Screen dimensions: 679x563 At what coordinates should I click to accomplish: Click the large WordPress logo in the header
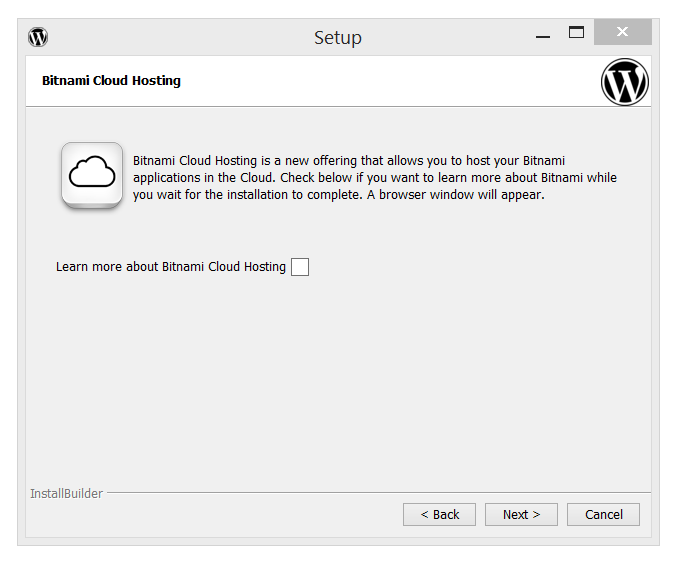point(624,82)
